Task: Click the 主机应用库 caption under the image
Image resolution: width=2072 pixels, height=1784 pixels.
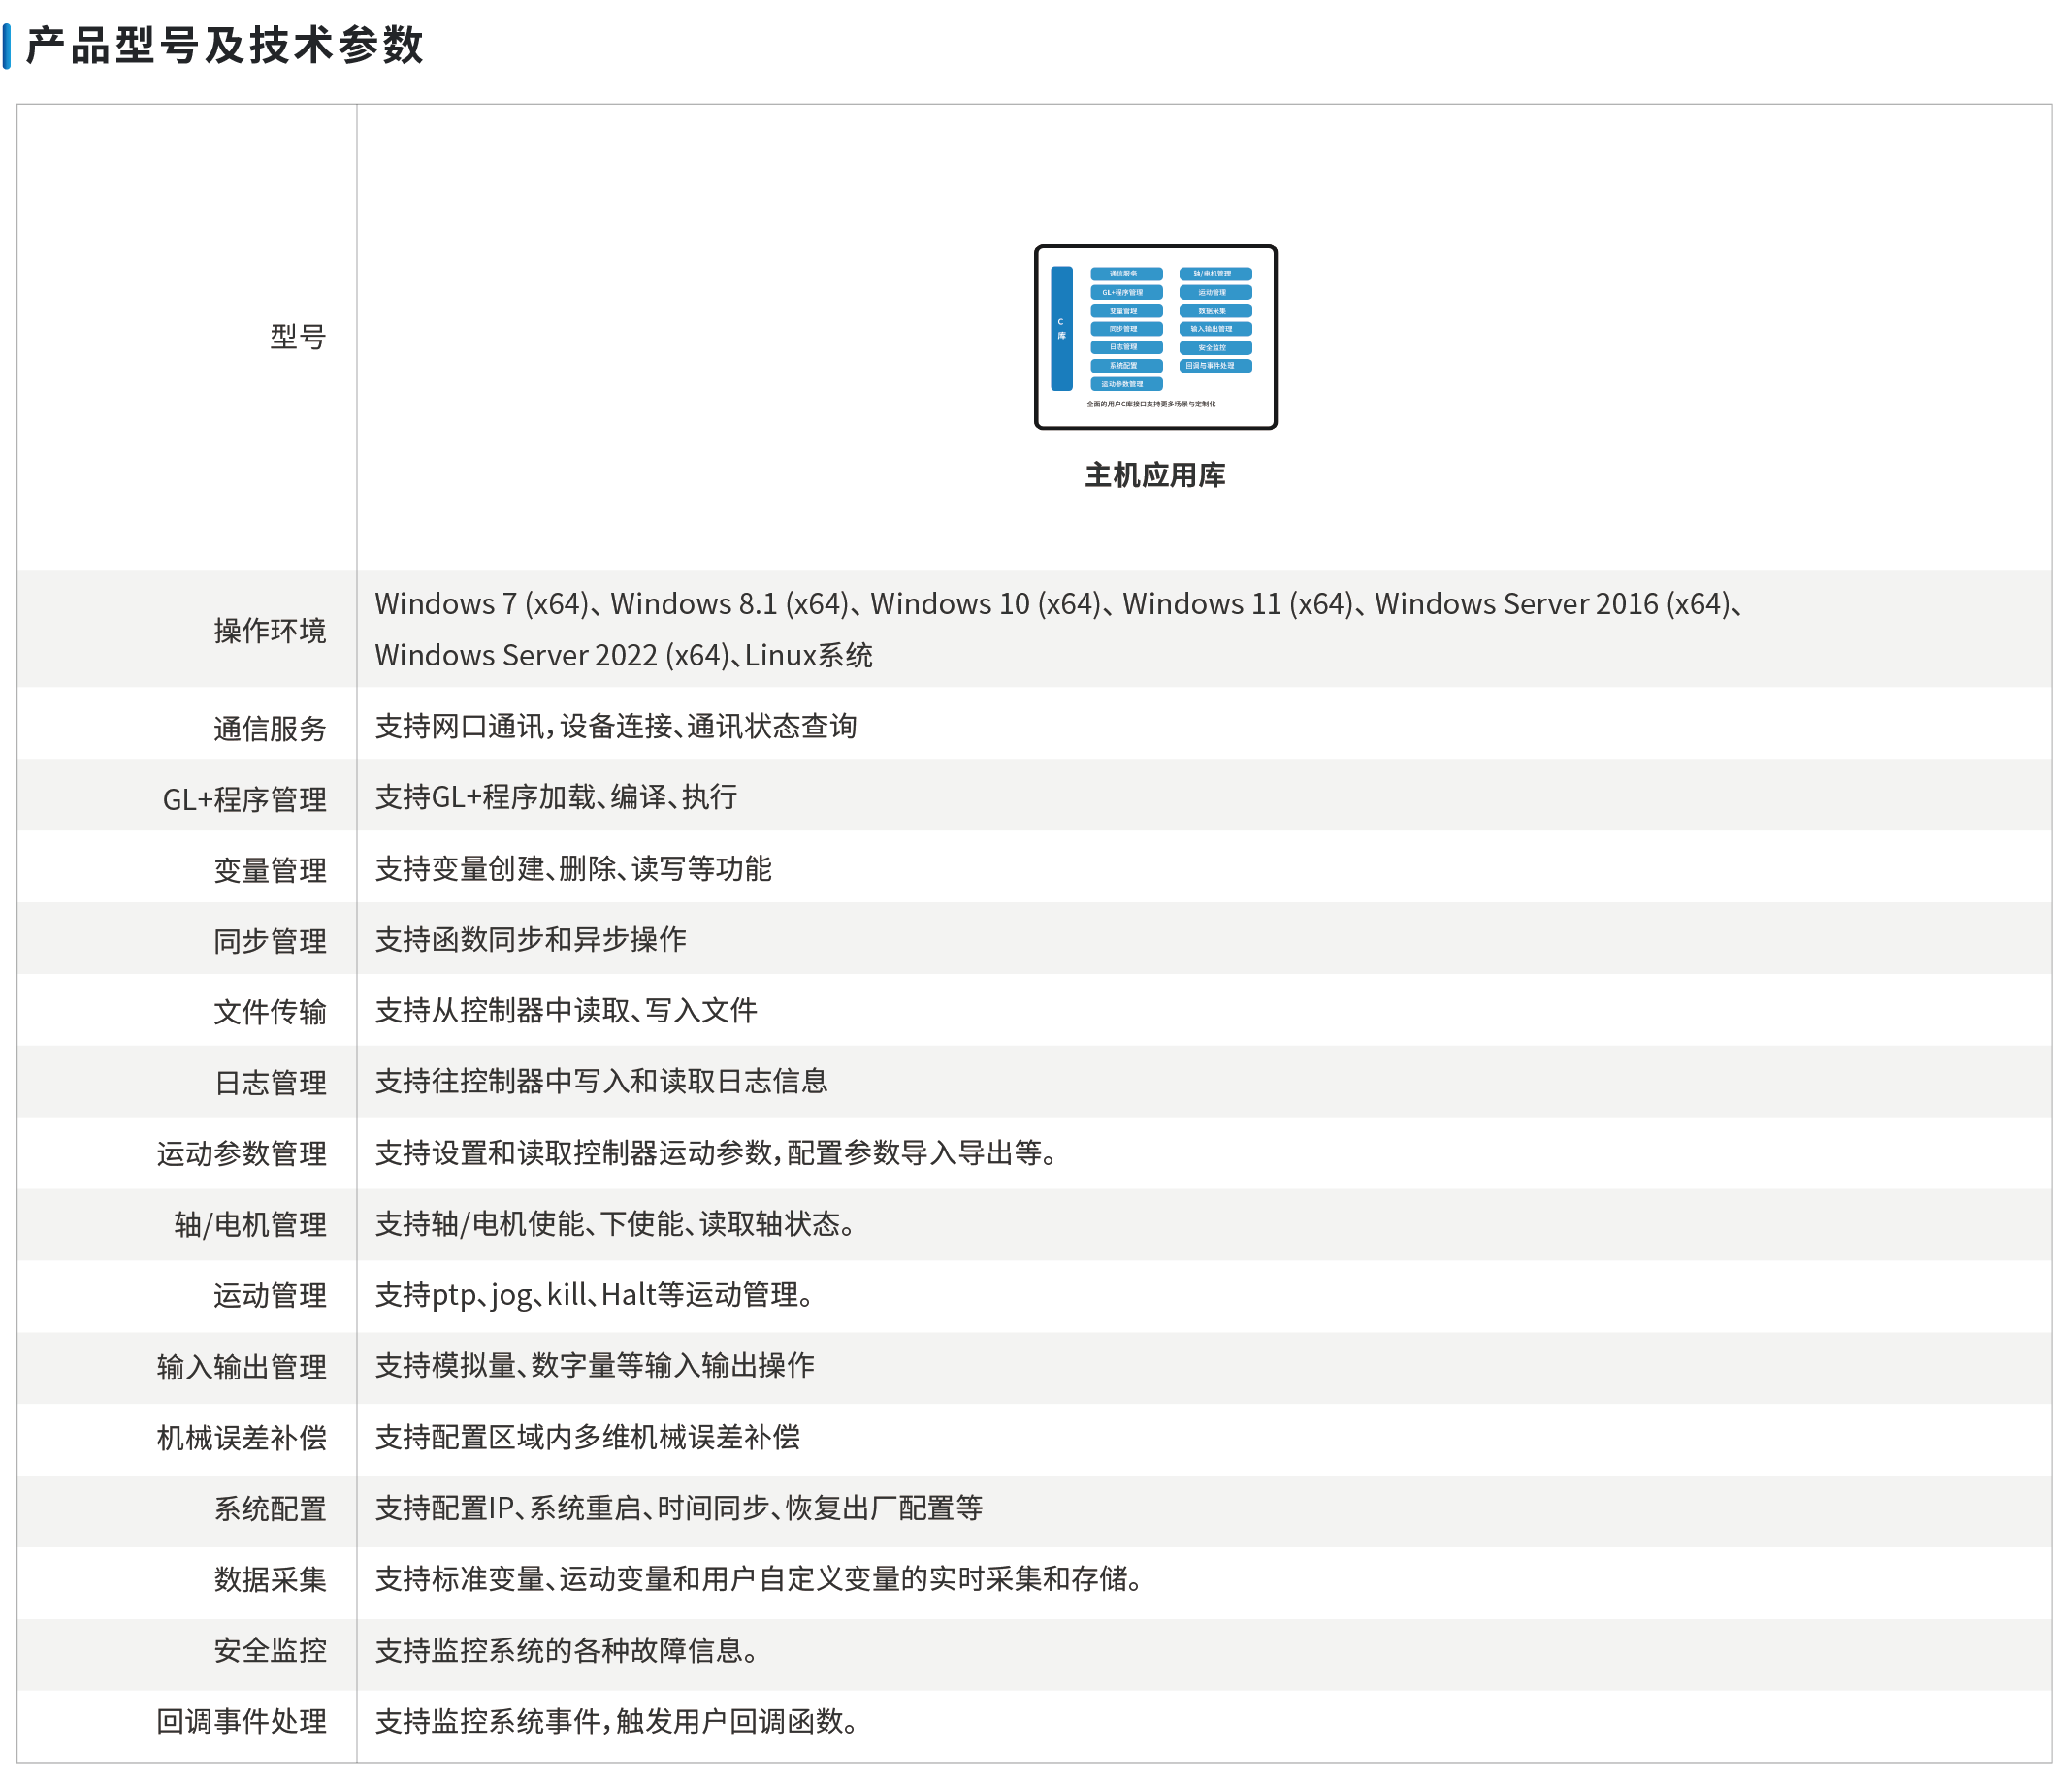Action: [x=1155, y=475]
